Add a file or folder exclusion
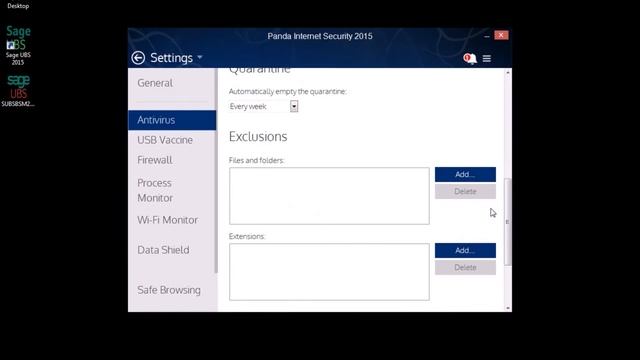 pos(465,174)
